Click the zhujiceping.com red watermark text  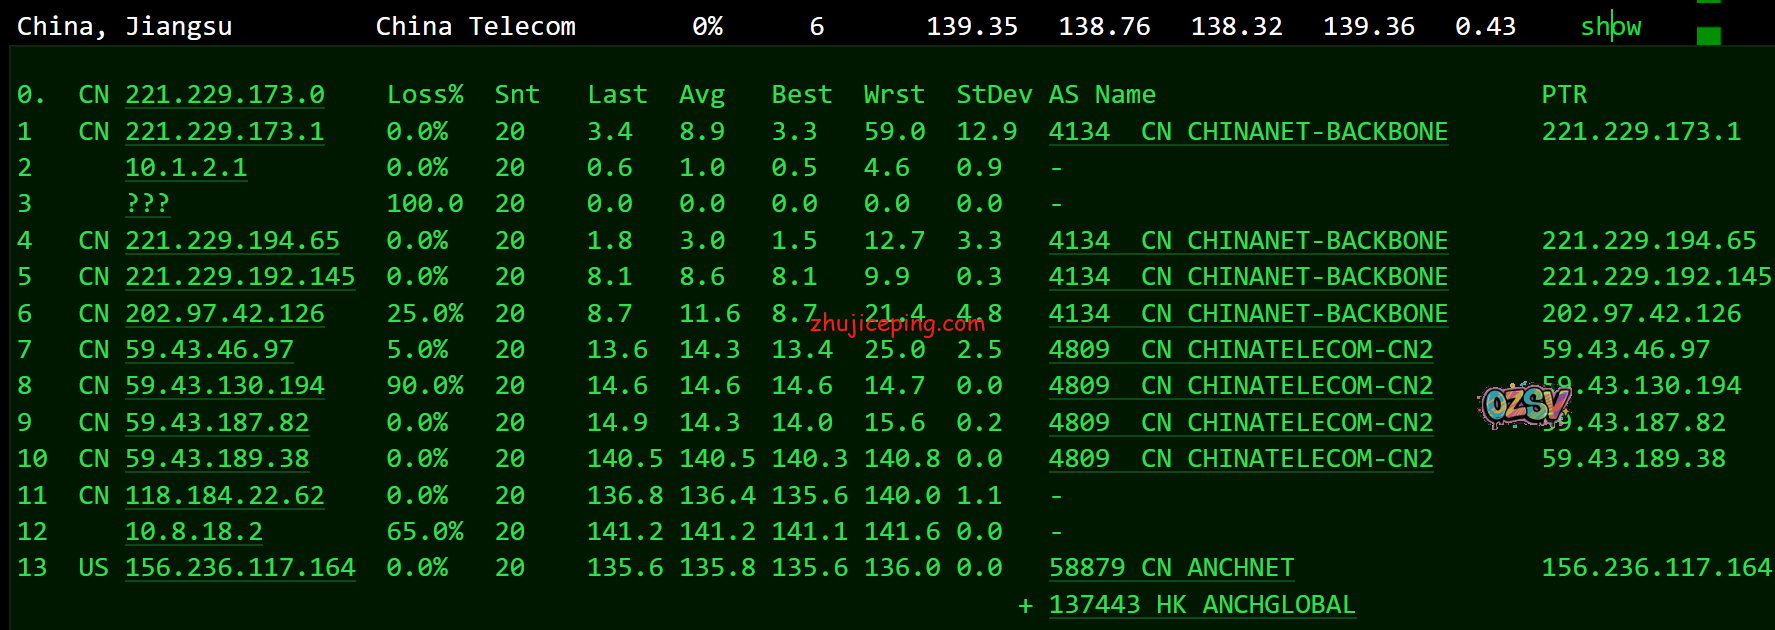(x=897, y=323)
